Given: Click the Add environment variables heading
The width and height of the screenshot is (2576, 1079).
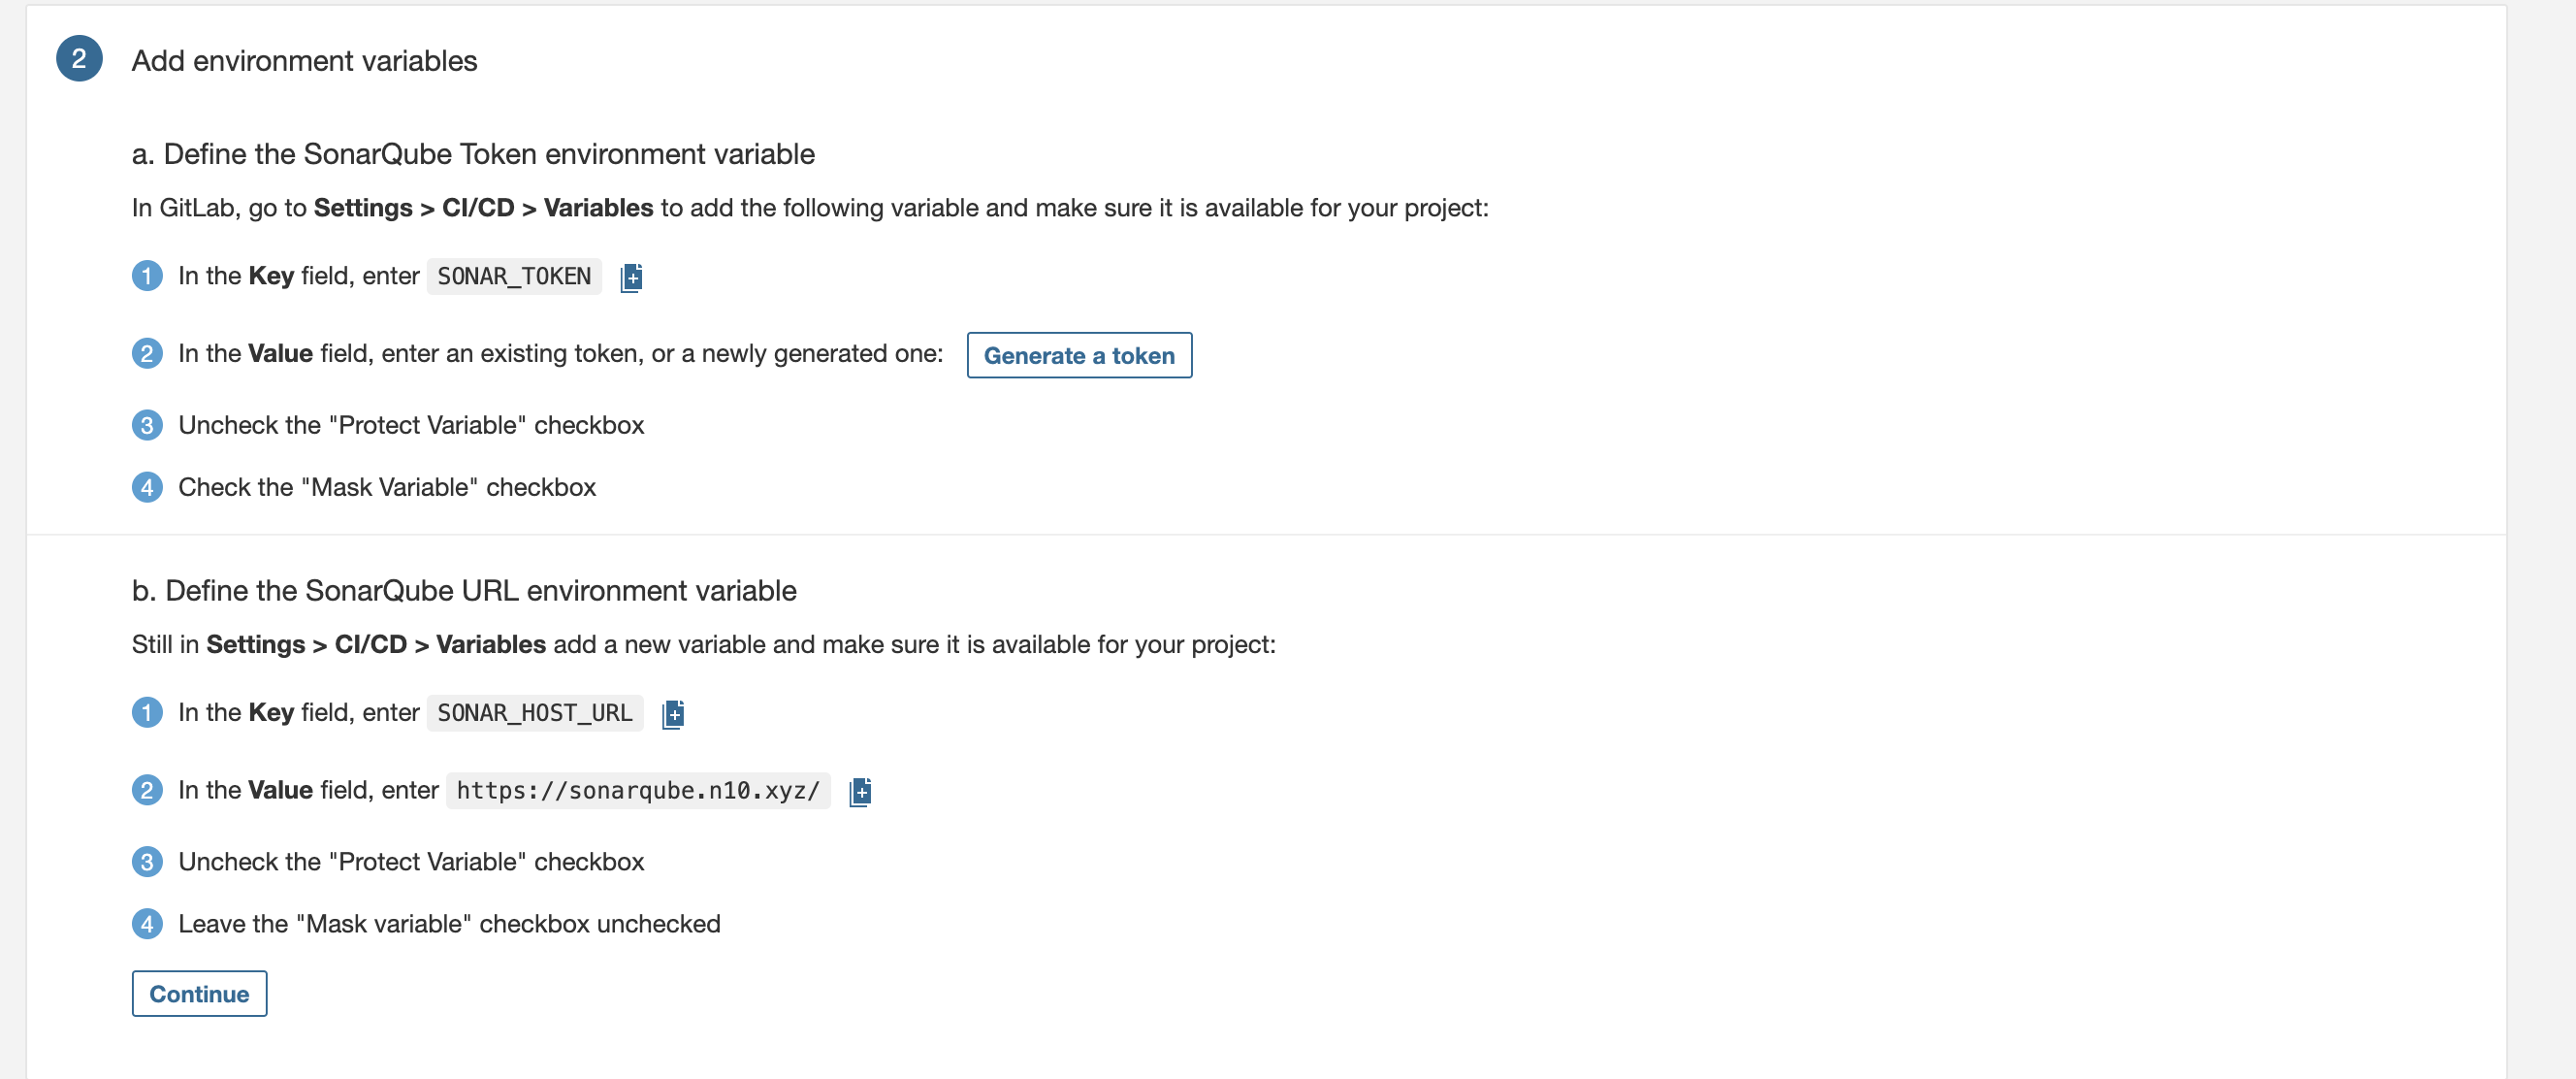Looking at the screenshot, I should [304, 61].
